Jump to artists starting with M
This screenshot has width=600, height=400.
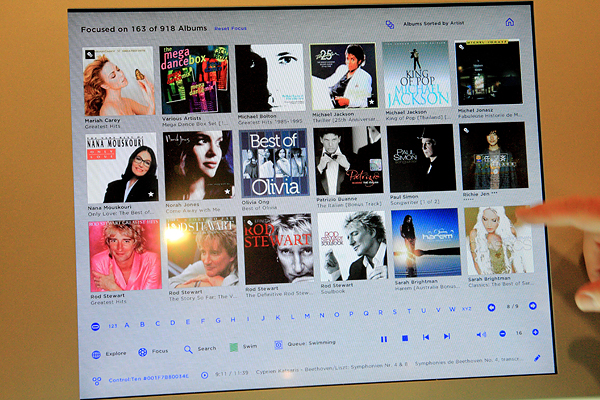pos(307,316)
